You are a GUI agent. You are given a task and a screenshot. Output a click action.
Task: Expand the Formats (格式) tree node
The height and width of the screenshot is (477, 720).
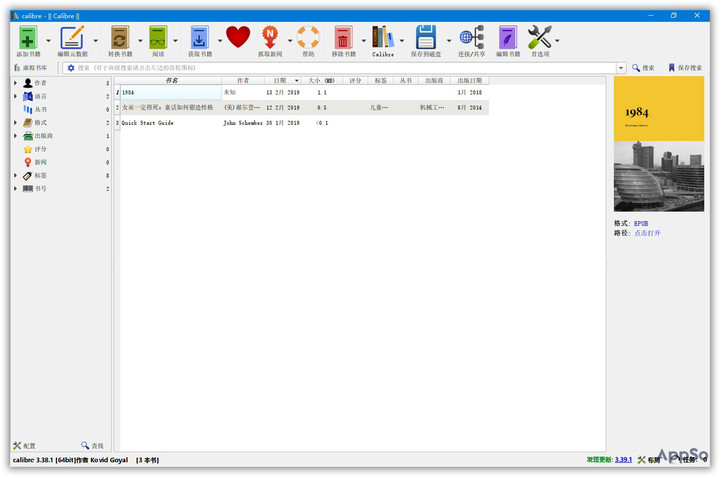click(15, 123)
